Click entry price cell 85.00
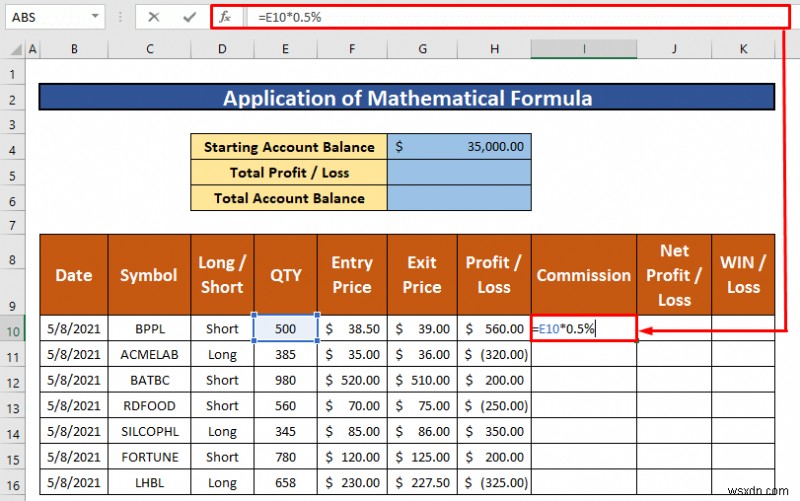This screenshot has height=501, width=800. coord(352,431)
